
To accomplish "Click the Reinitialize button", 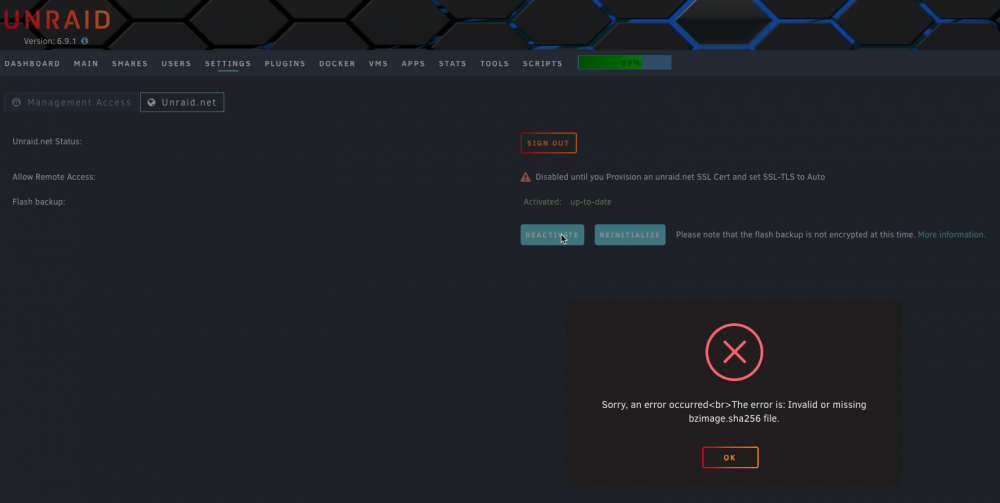I will [x=630, y=235].
